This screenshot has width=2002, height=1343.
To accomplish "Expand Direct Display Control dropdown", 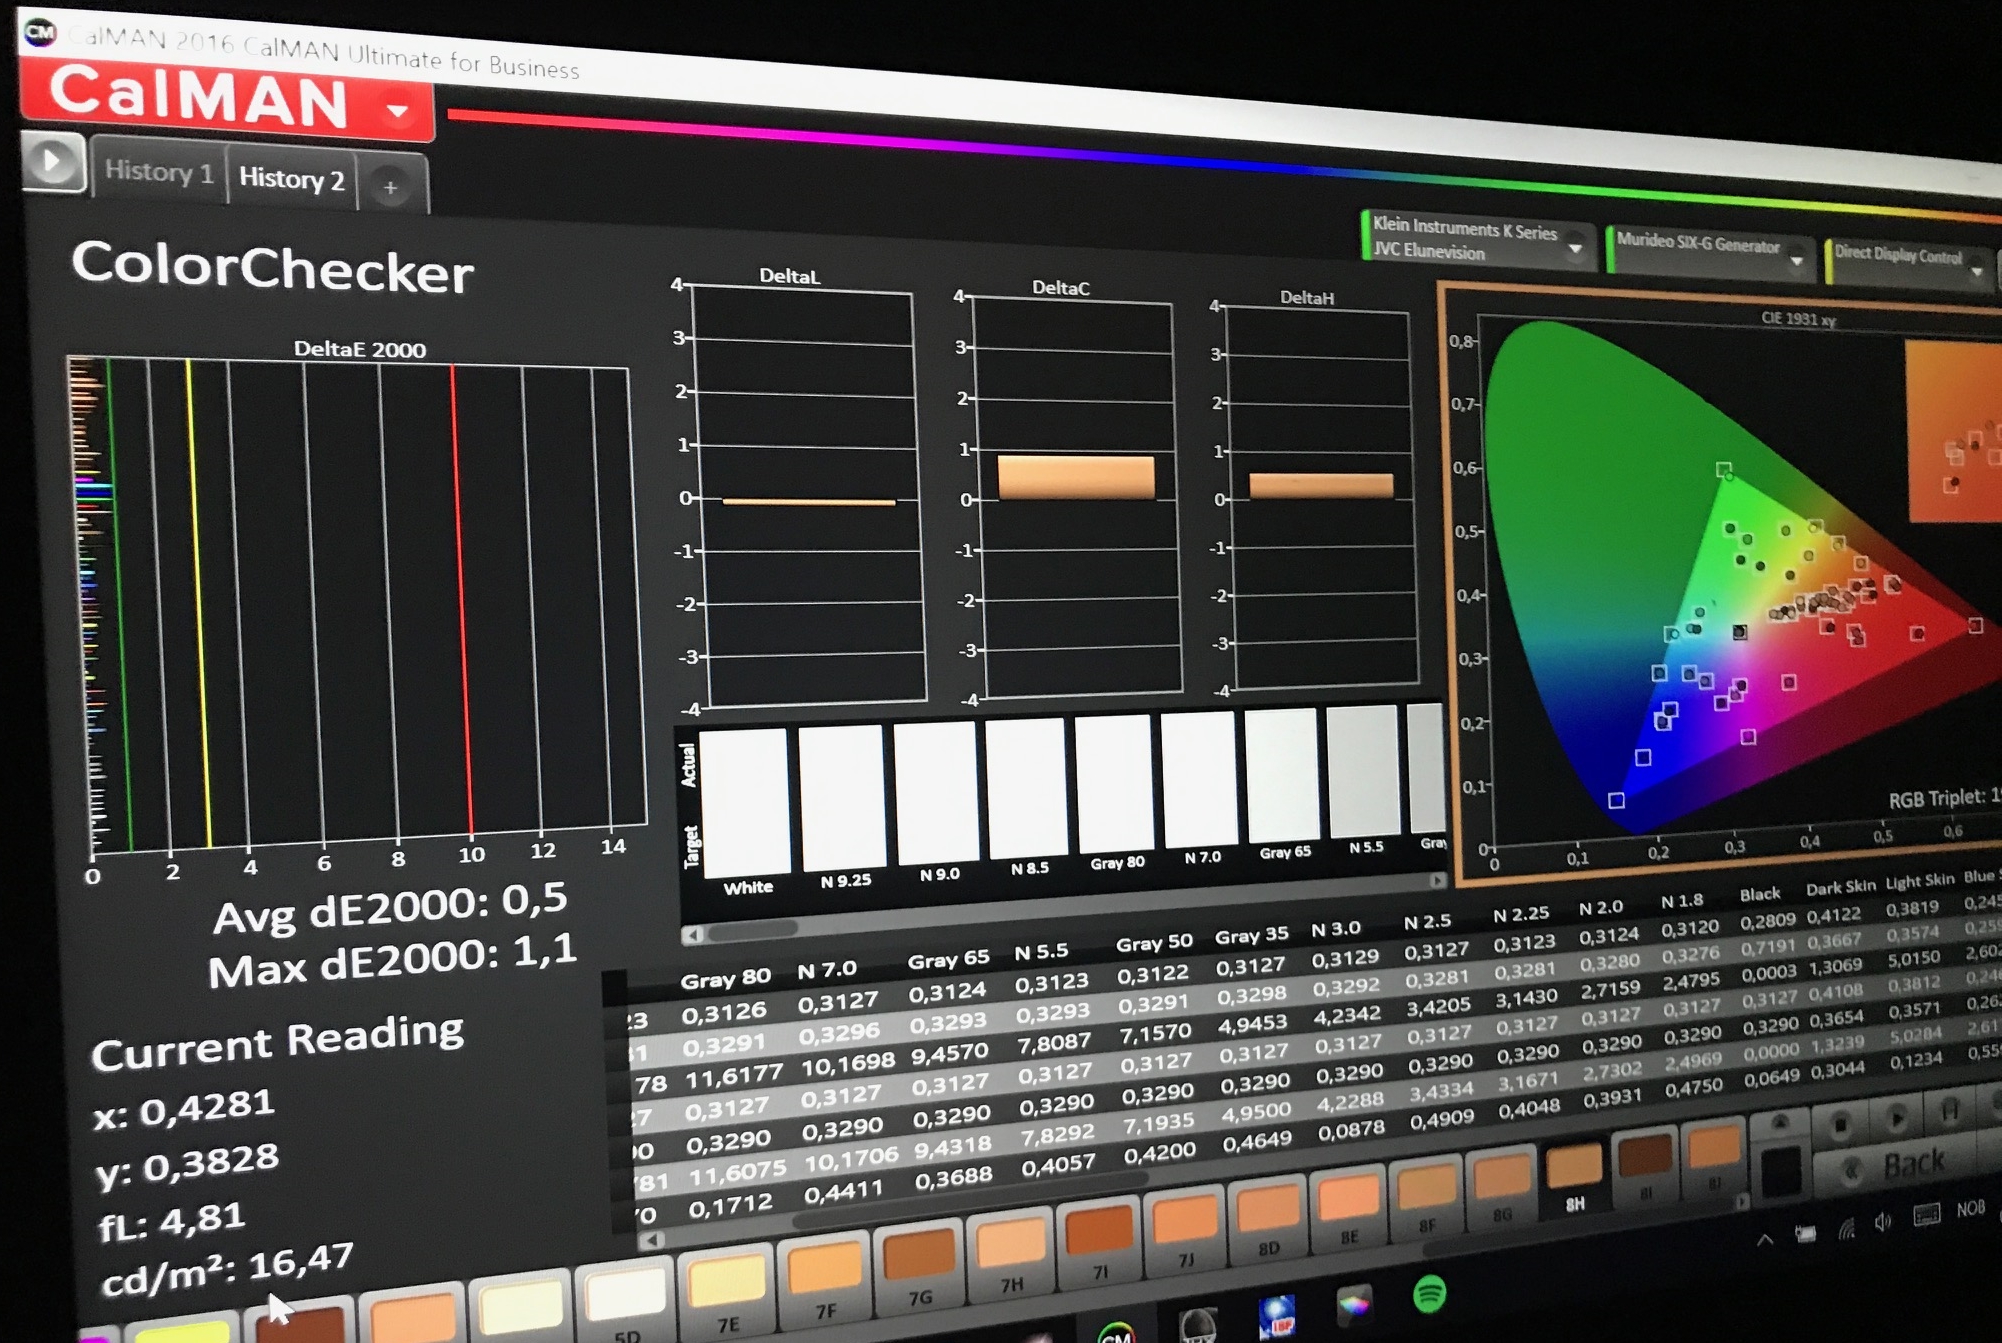I will pos(1976,270).
